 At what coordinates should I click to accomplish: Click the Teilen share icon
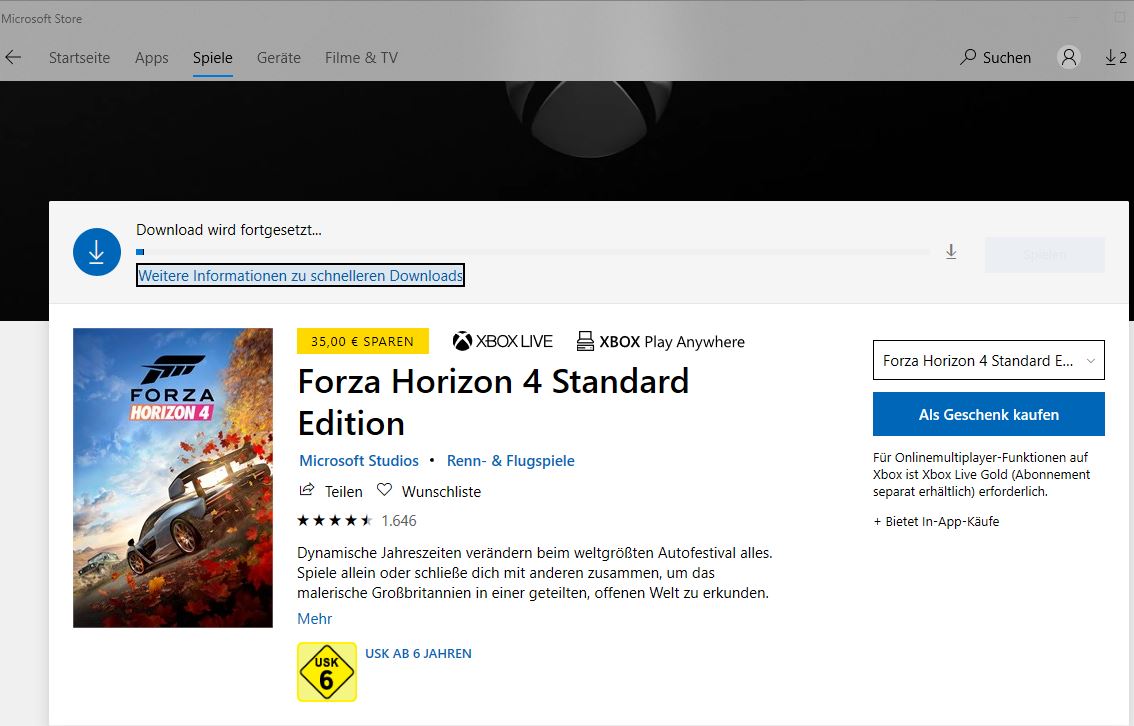(x=307, y=491)
